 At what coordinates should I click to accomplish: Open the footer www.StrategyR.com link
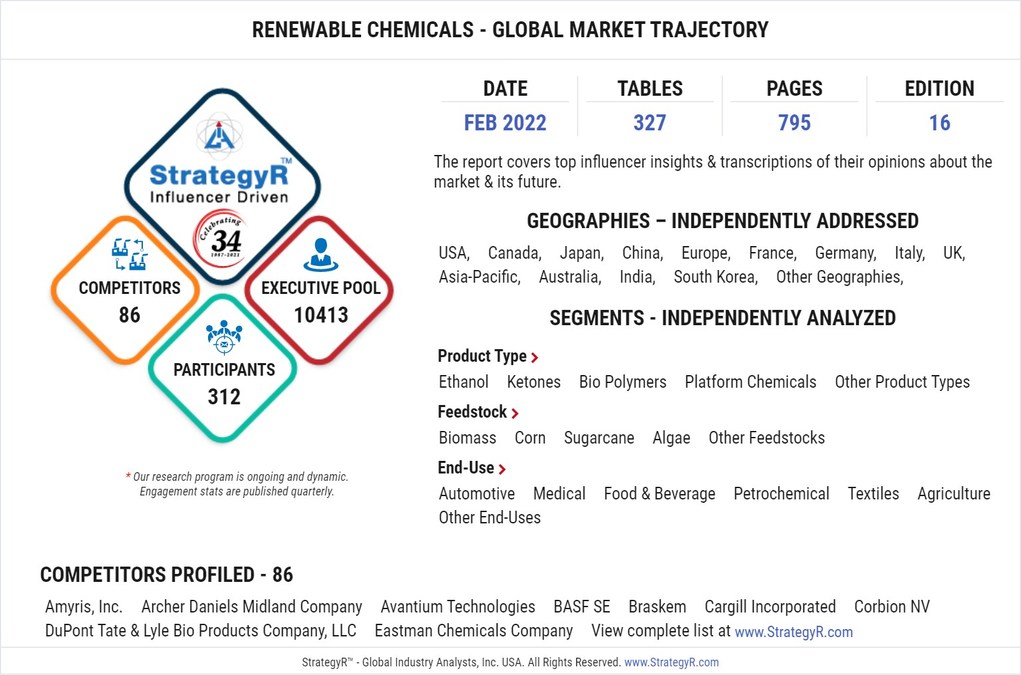click(x=671, y=662)
